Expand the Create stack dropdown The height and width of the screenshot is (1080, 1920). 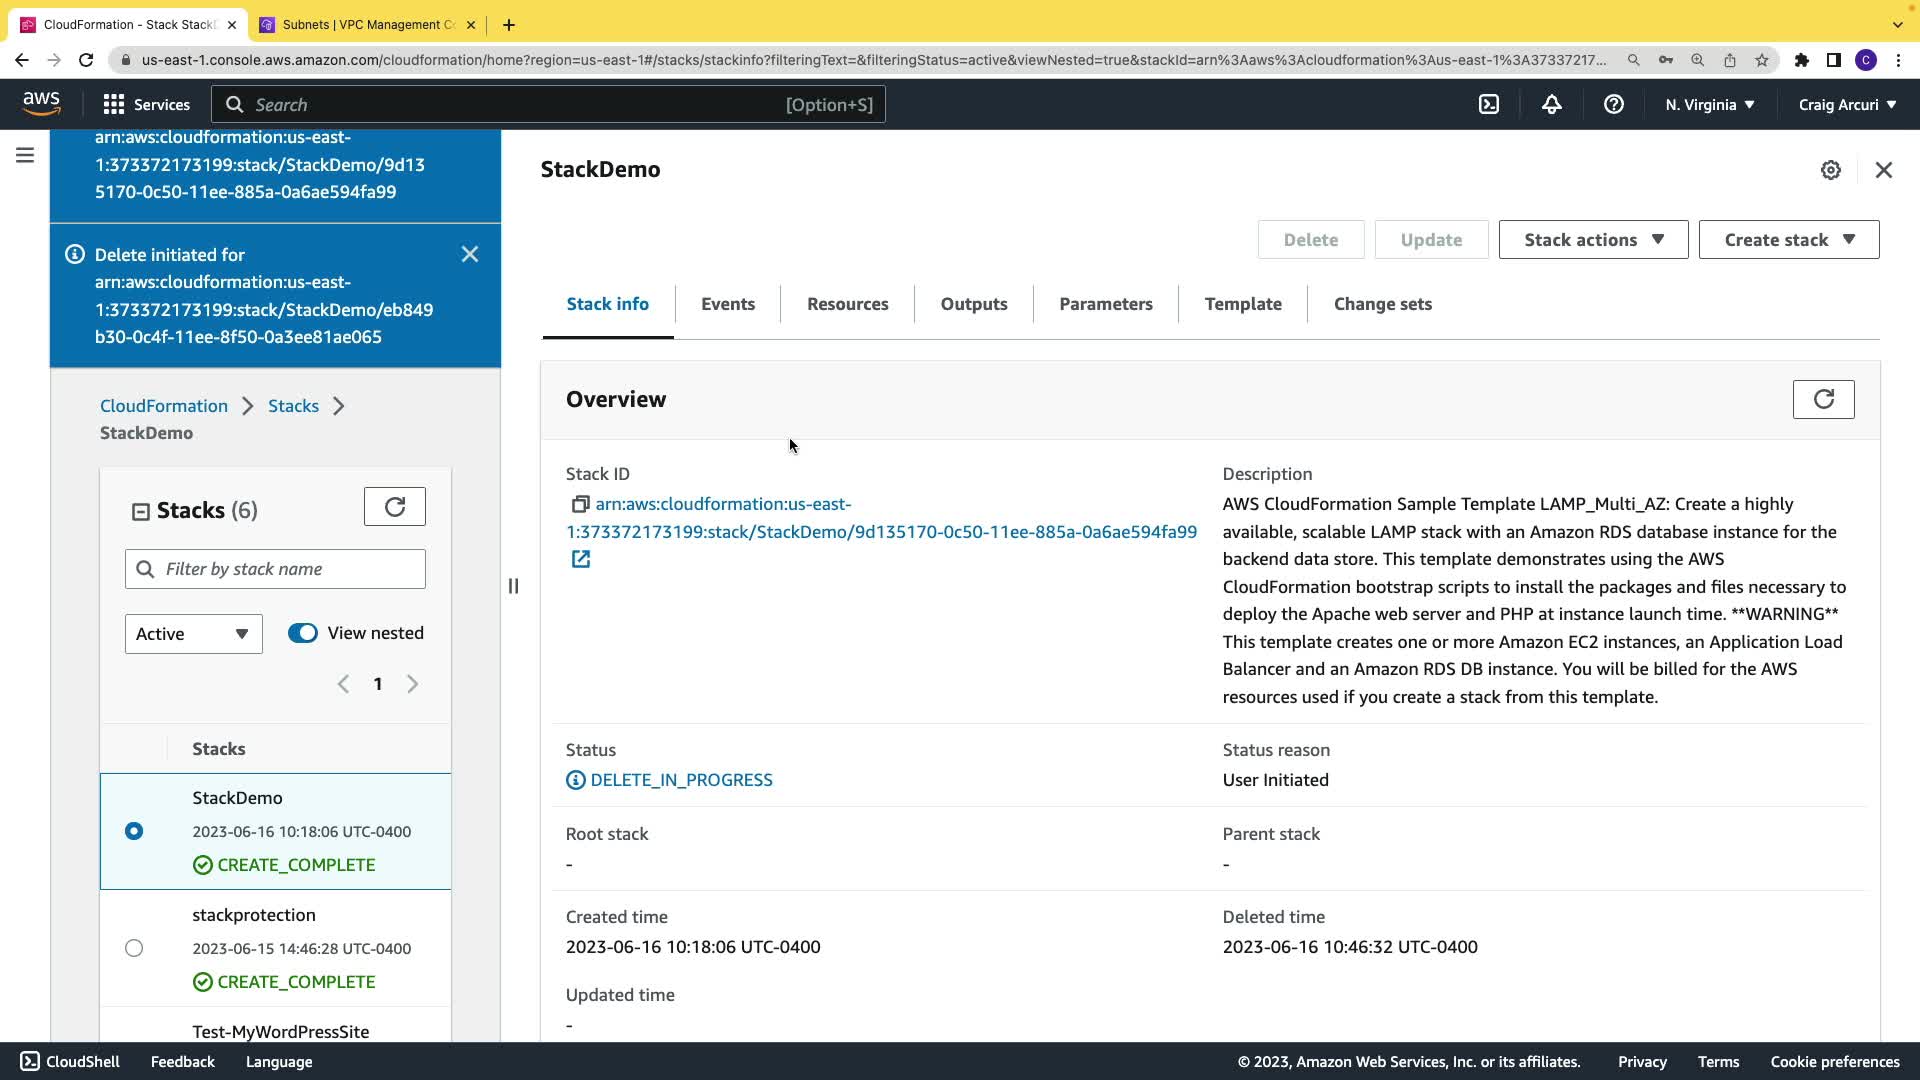point(1788,240)
